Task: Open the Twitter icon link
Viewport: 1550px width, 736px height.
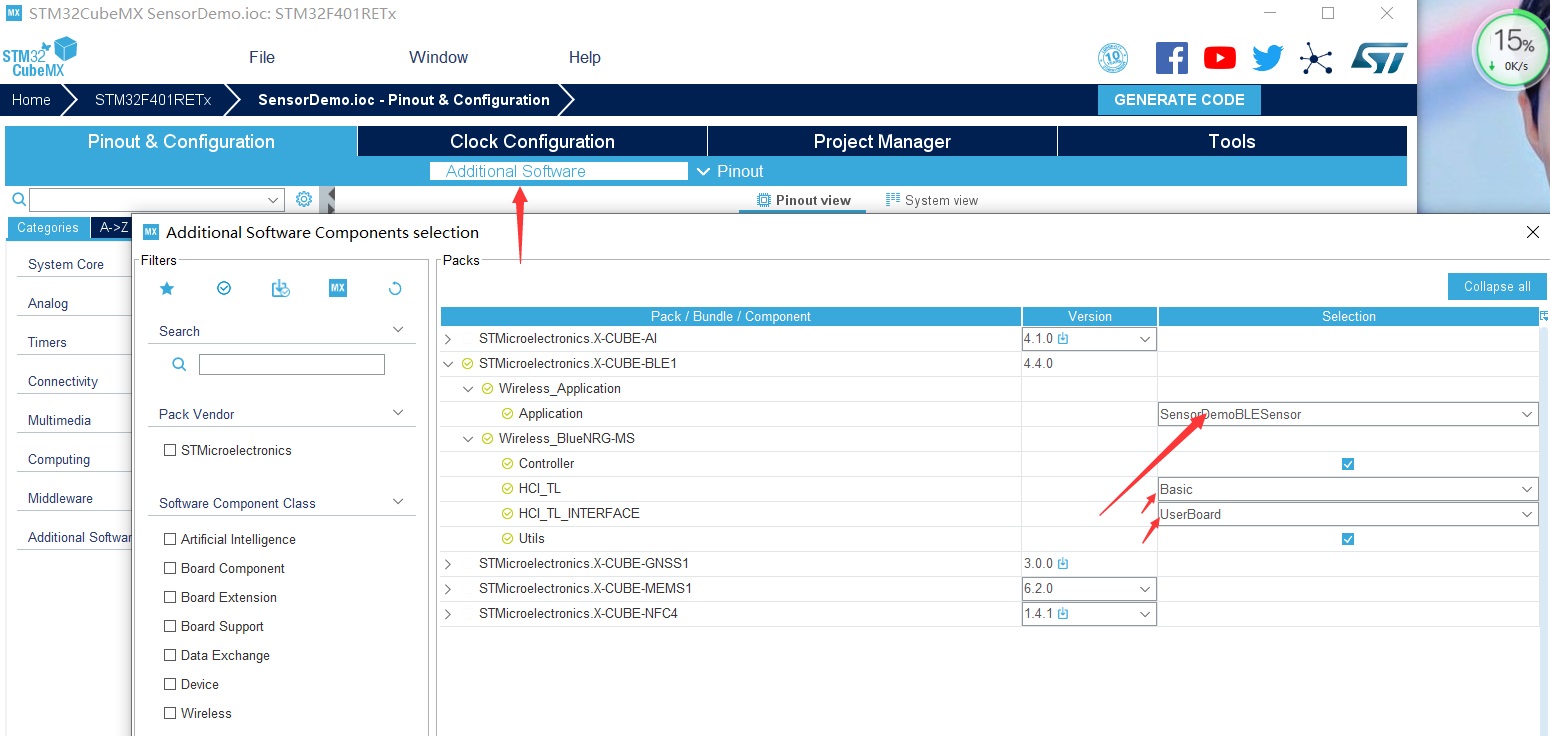Action: pyautogui.click(x=1267, y=58)
